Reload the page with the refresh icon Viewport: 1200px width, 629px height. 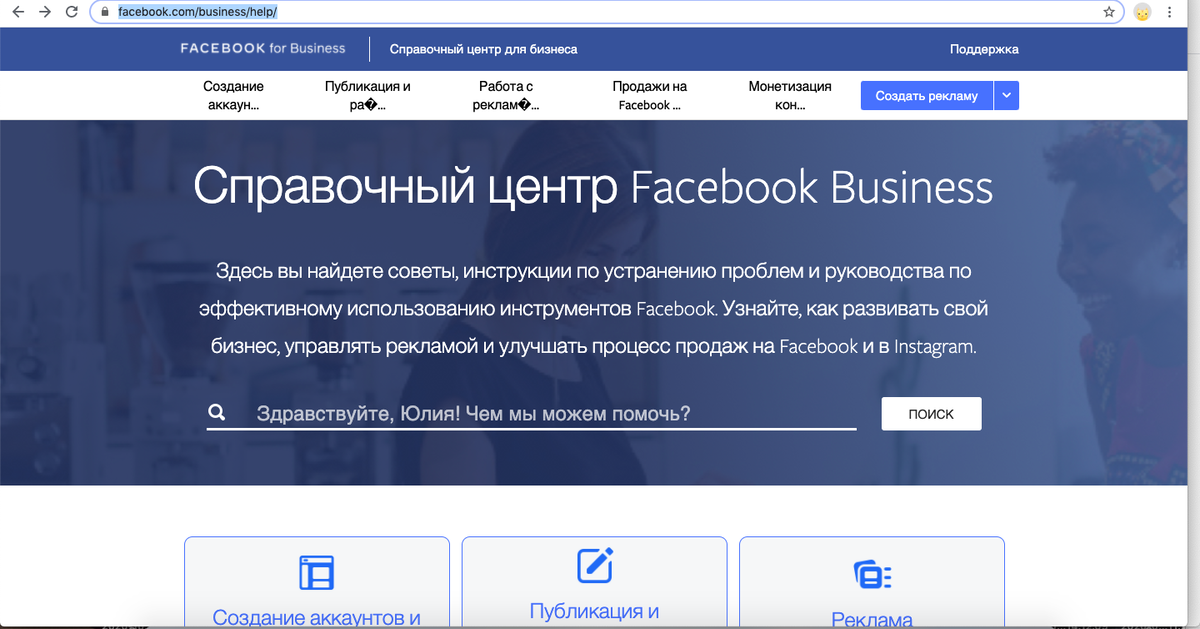coord(71,13)
